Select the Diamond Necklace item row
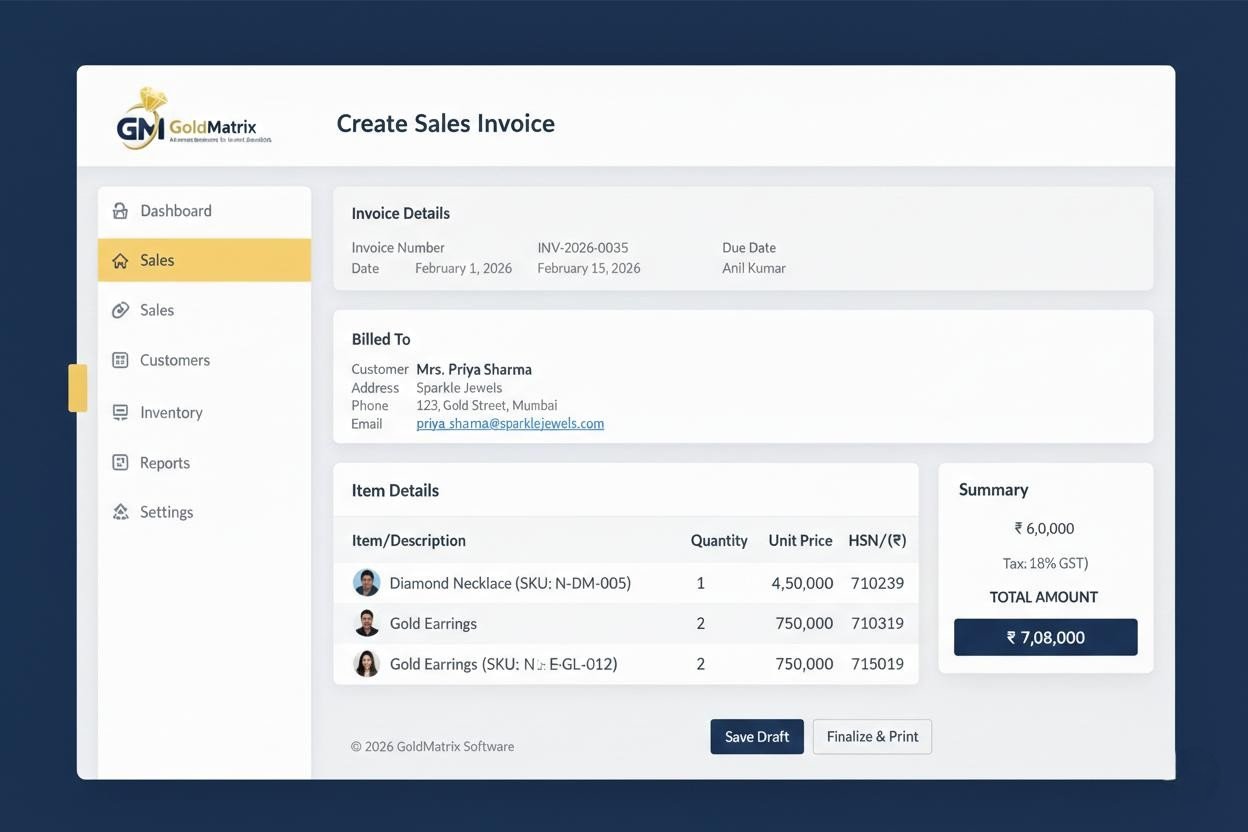 pyautogui.click(x=510, y=583)
